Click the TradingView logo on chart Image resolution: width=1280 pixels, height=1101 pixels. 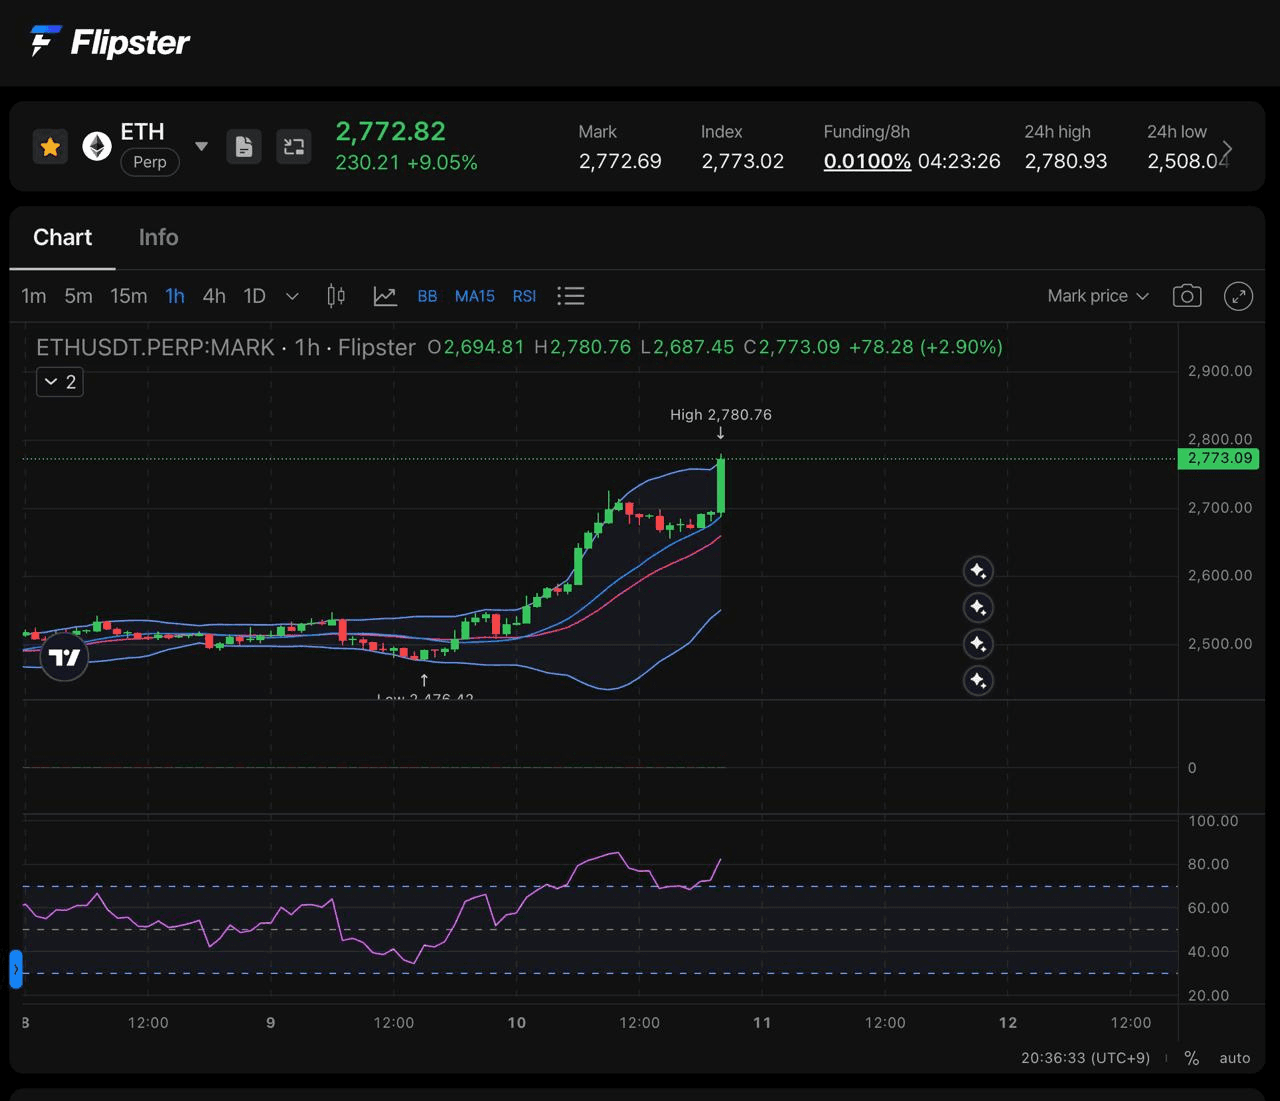point(64,657)
